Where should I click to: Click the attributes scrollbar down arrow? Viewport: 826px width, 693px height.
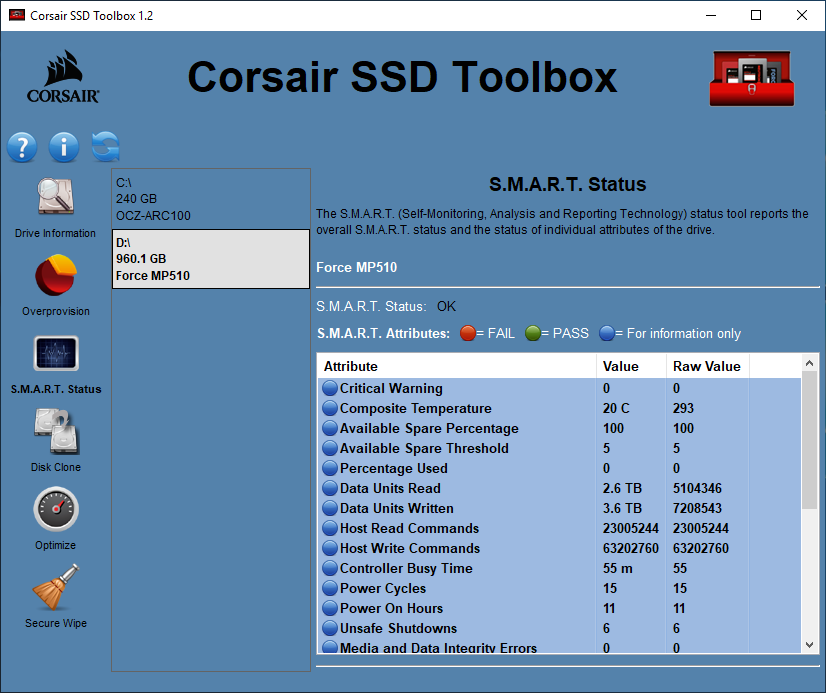pyautogui.click(x=809, y=644)
